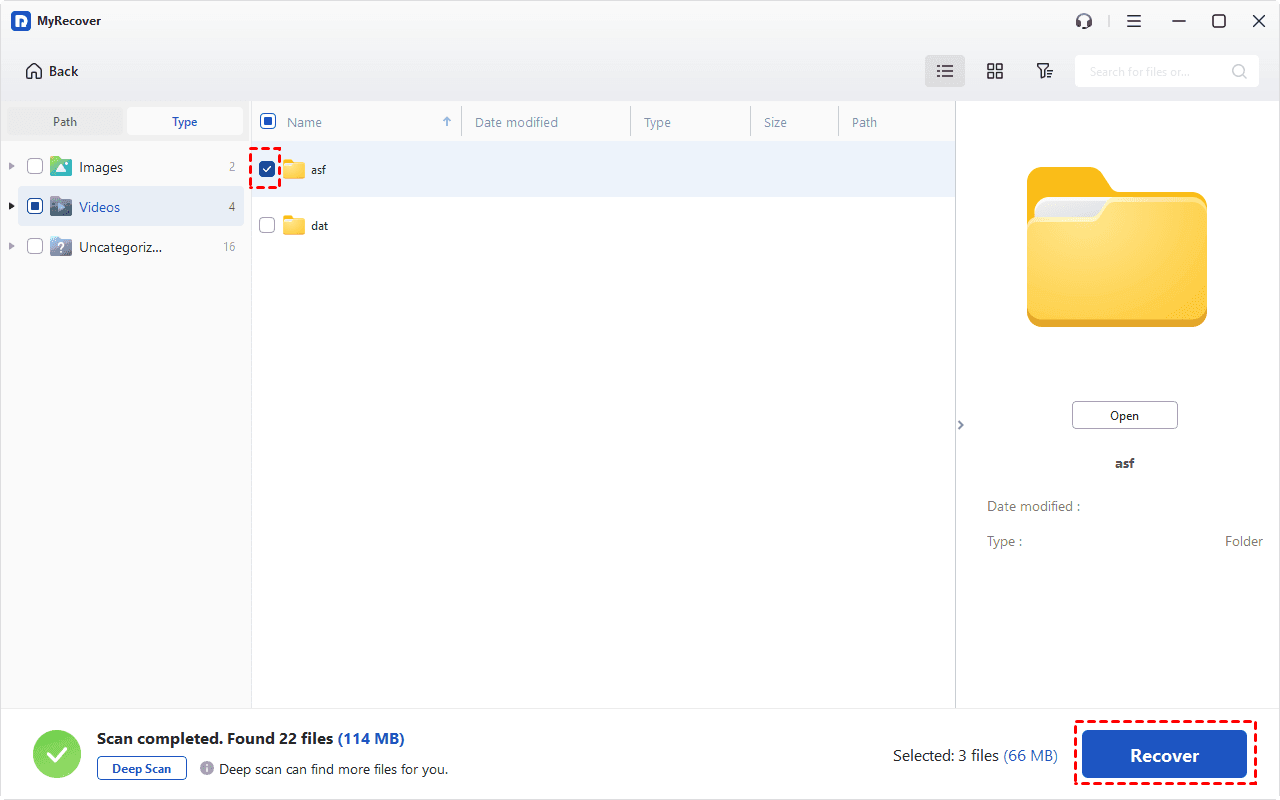The width and height of the screenshot is (1280, 800).
Task: Expand the Images tree node
Action: pos(12,167)
